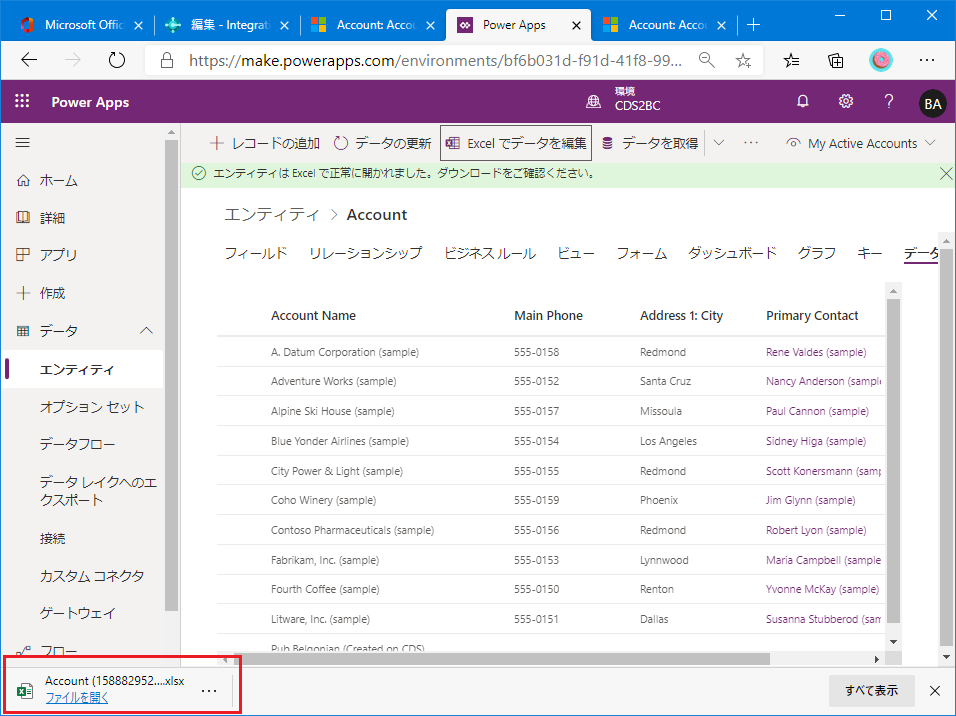Click データを取得 to get data
Screen dimensions: 956x716
(x=650, y=143)
